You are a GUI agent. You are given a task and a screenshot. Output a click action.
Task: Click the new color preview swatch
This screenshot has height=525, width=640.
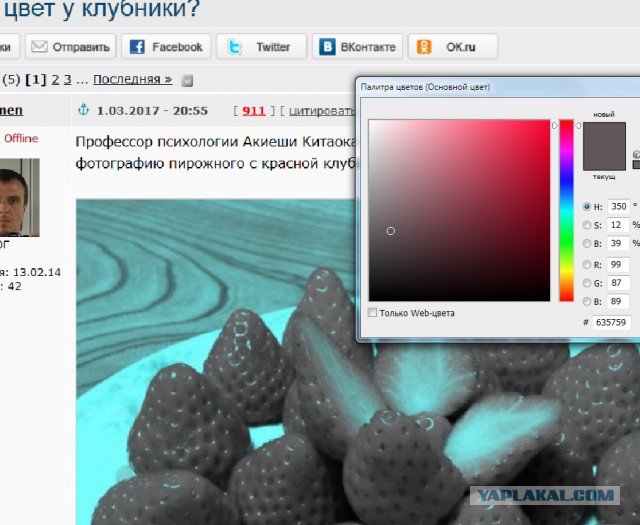pos(604,134)
